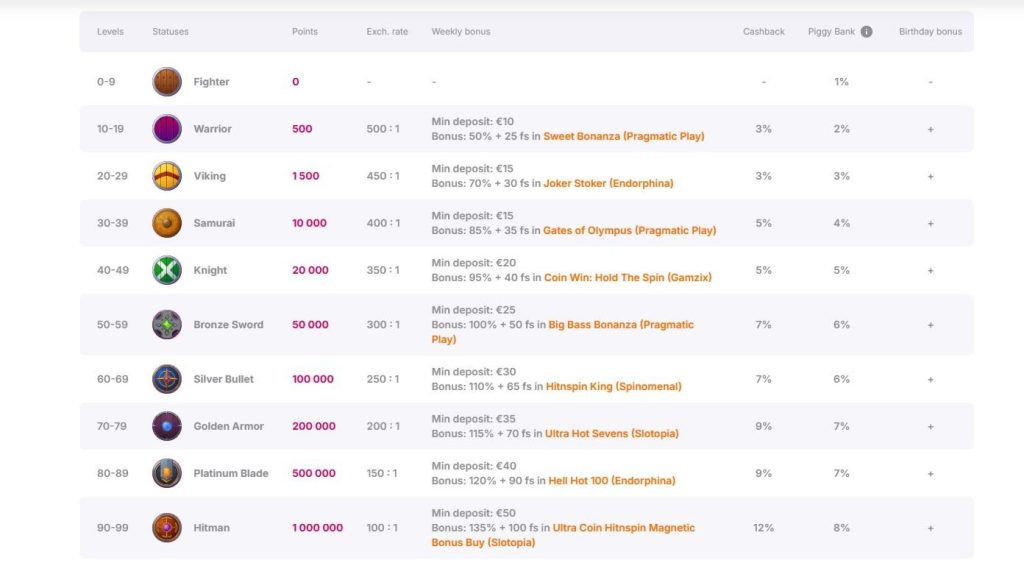Viewport: 1024px width, 577px height.
Task: Click Hitman row birthday bonus plus
Action: (x=930, y=528)
